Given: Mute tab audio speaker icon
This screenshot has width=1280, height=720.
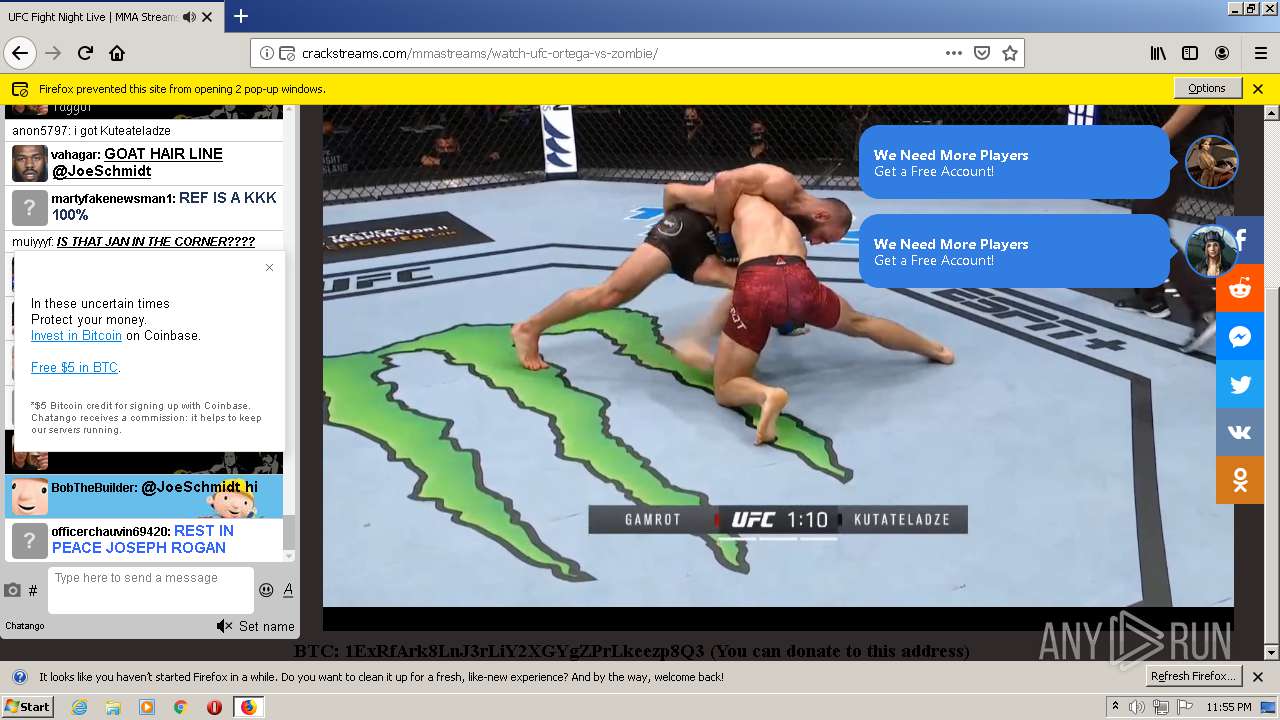Looking at the screenshot, I should click(189, 17).
